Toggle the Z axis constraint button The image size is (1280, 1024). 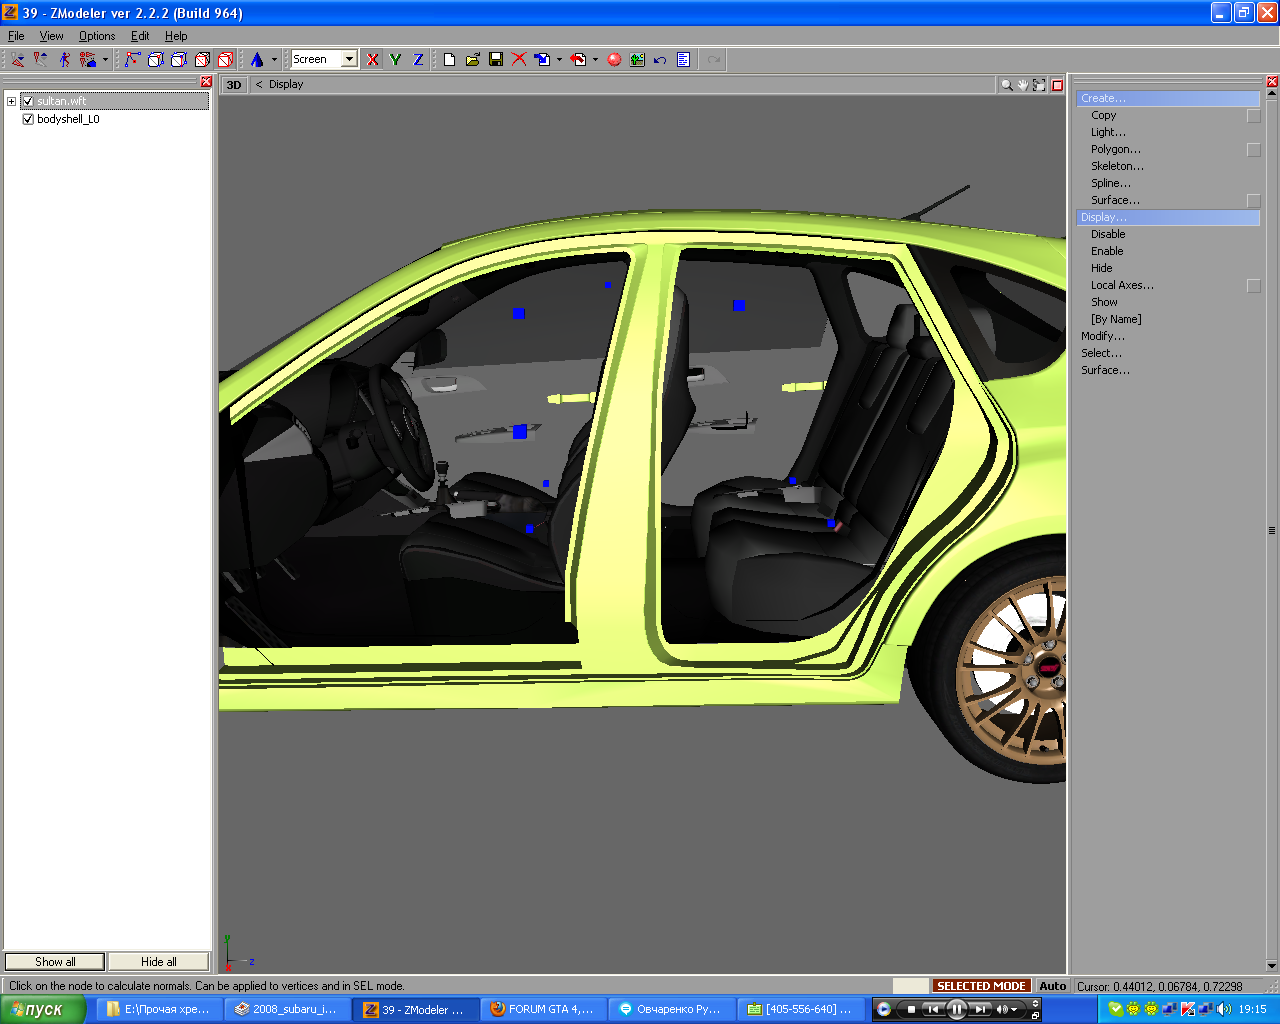coord(418,60)
